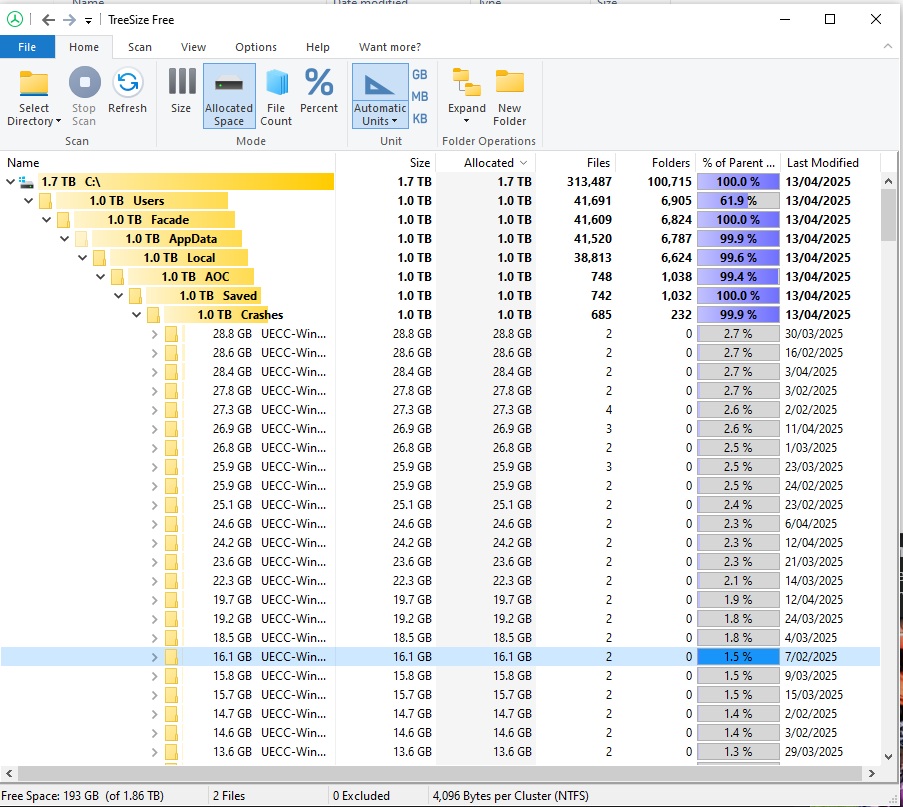Sort by the Folders column header
Viewport: 903px width, 807px height.
656,163
